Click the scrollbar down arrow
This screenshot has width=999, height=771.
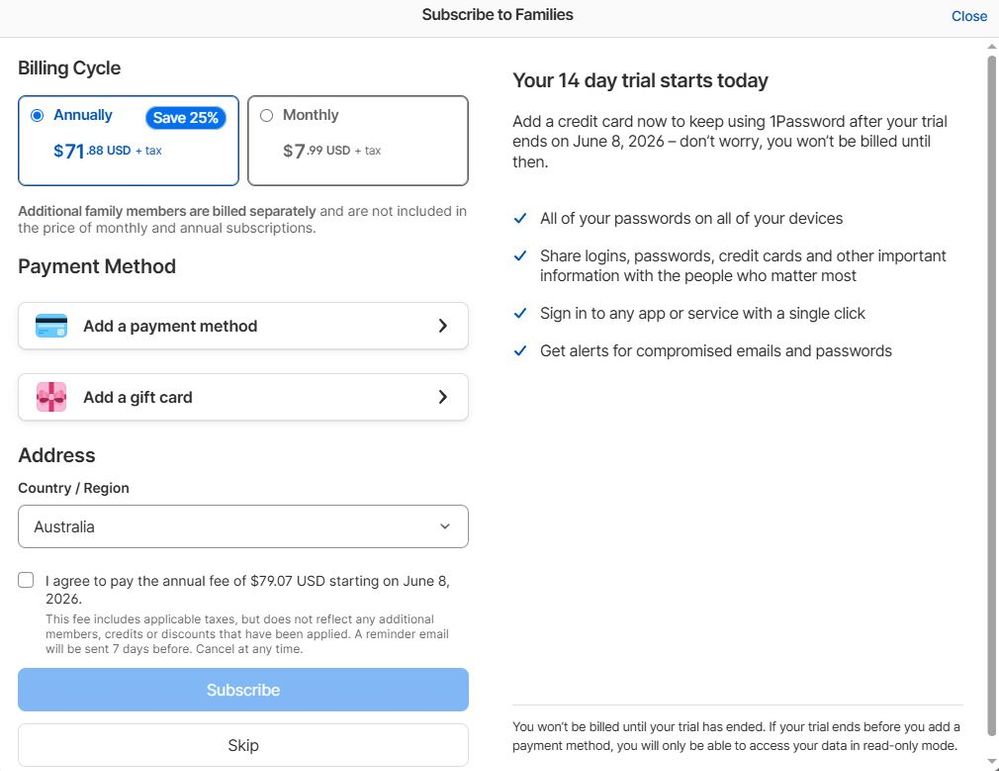pos(992,761)
